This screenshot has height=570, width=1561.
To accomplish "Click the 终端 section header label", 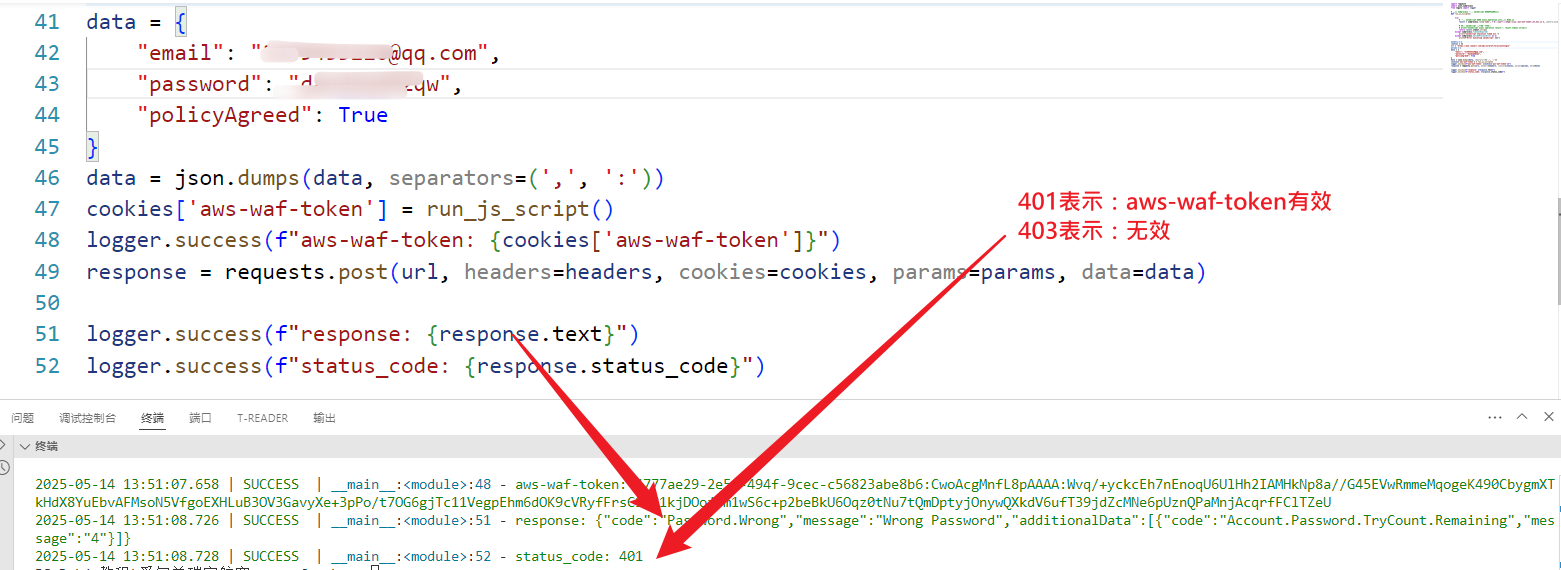I will [x=47, y=446].
